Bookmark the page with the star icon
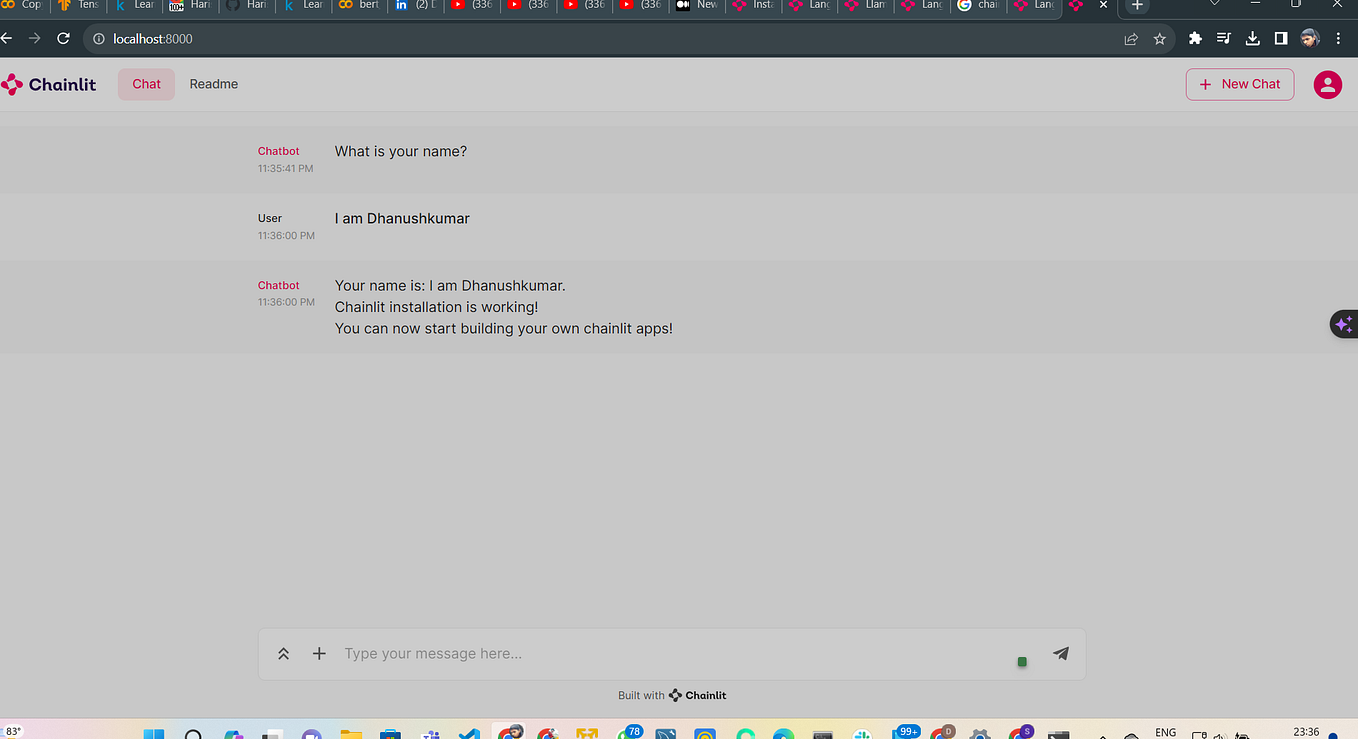This screenshot has width=1358, height=739. [x=1159, y=38]
